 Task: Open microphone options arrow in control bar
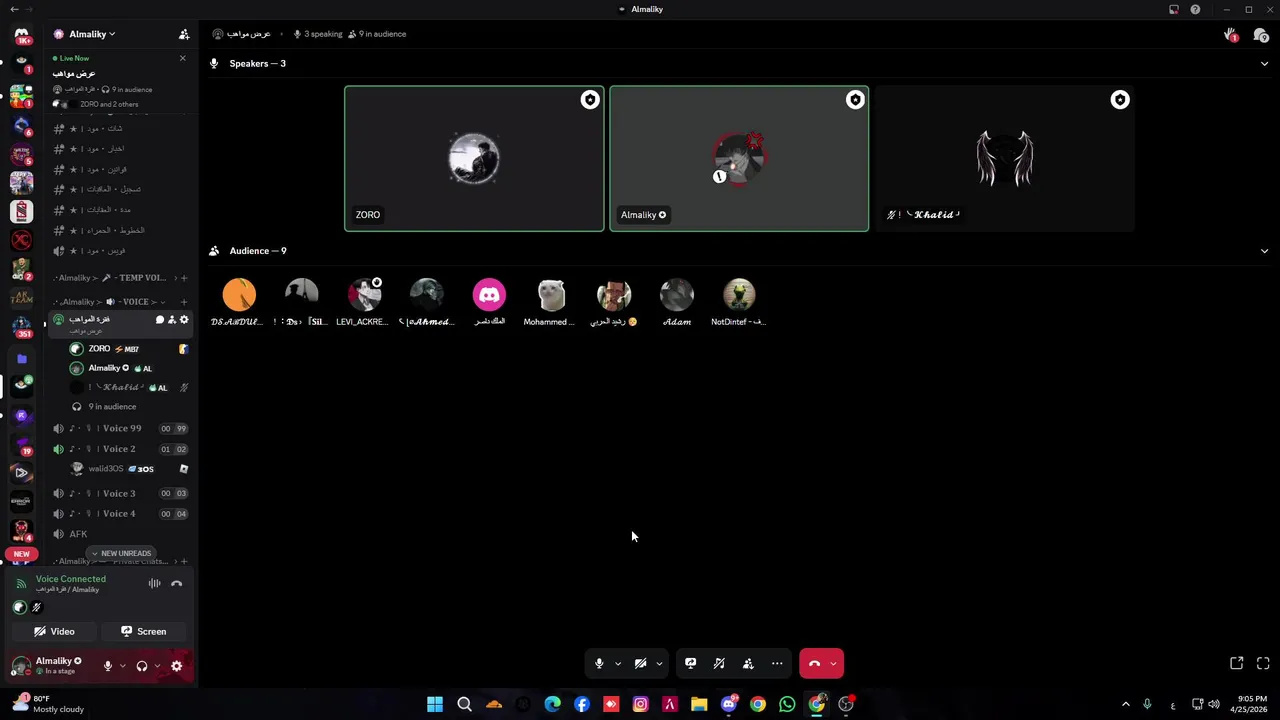pyautogui.click(x=618, y=663)
